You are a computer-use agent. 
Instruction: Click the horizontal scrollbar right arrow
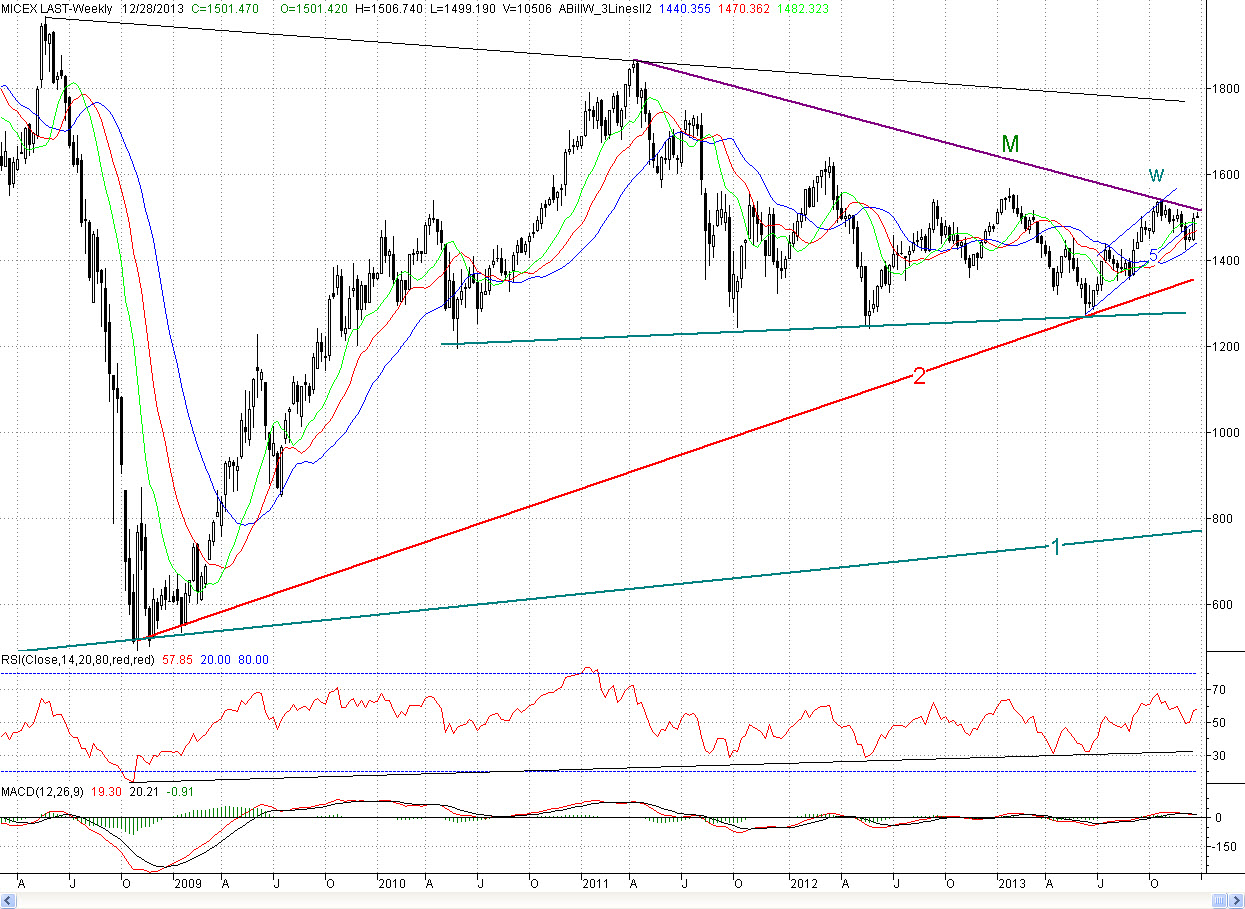(x=1238, y=902)
